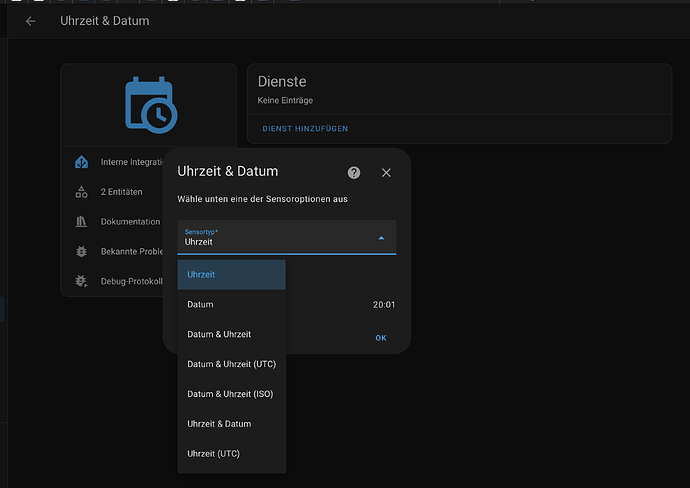This screenshot has width=690, height=488.
Task: Pick Uhrzeit (UTC) option
Action: [x=231, y=454]
